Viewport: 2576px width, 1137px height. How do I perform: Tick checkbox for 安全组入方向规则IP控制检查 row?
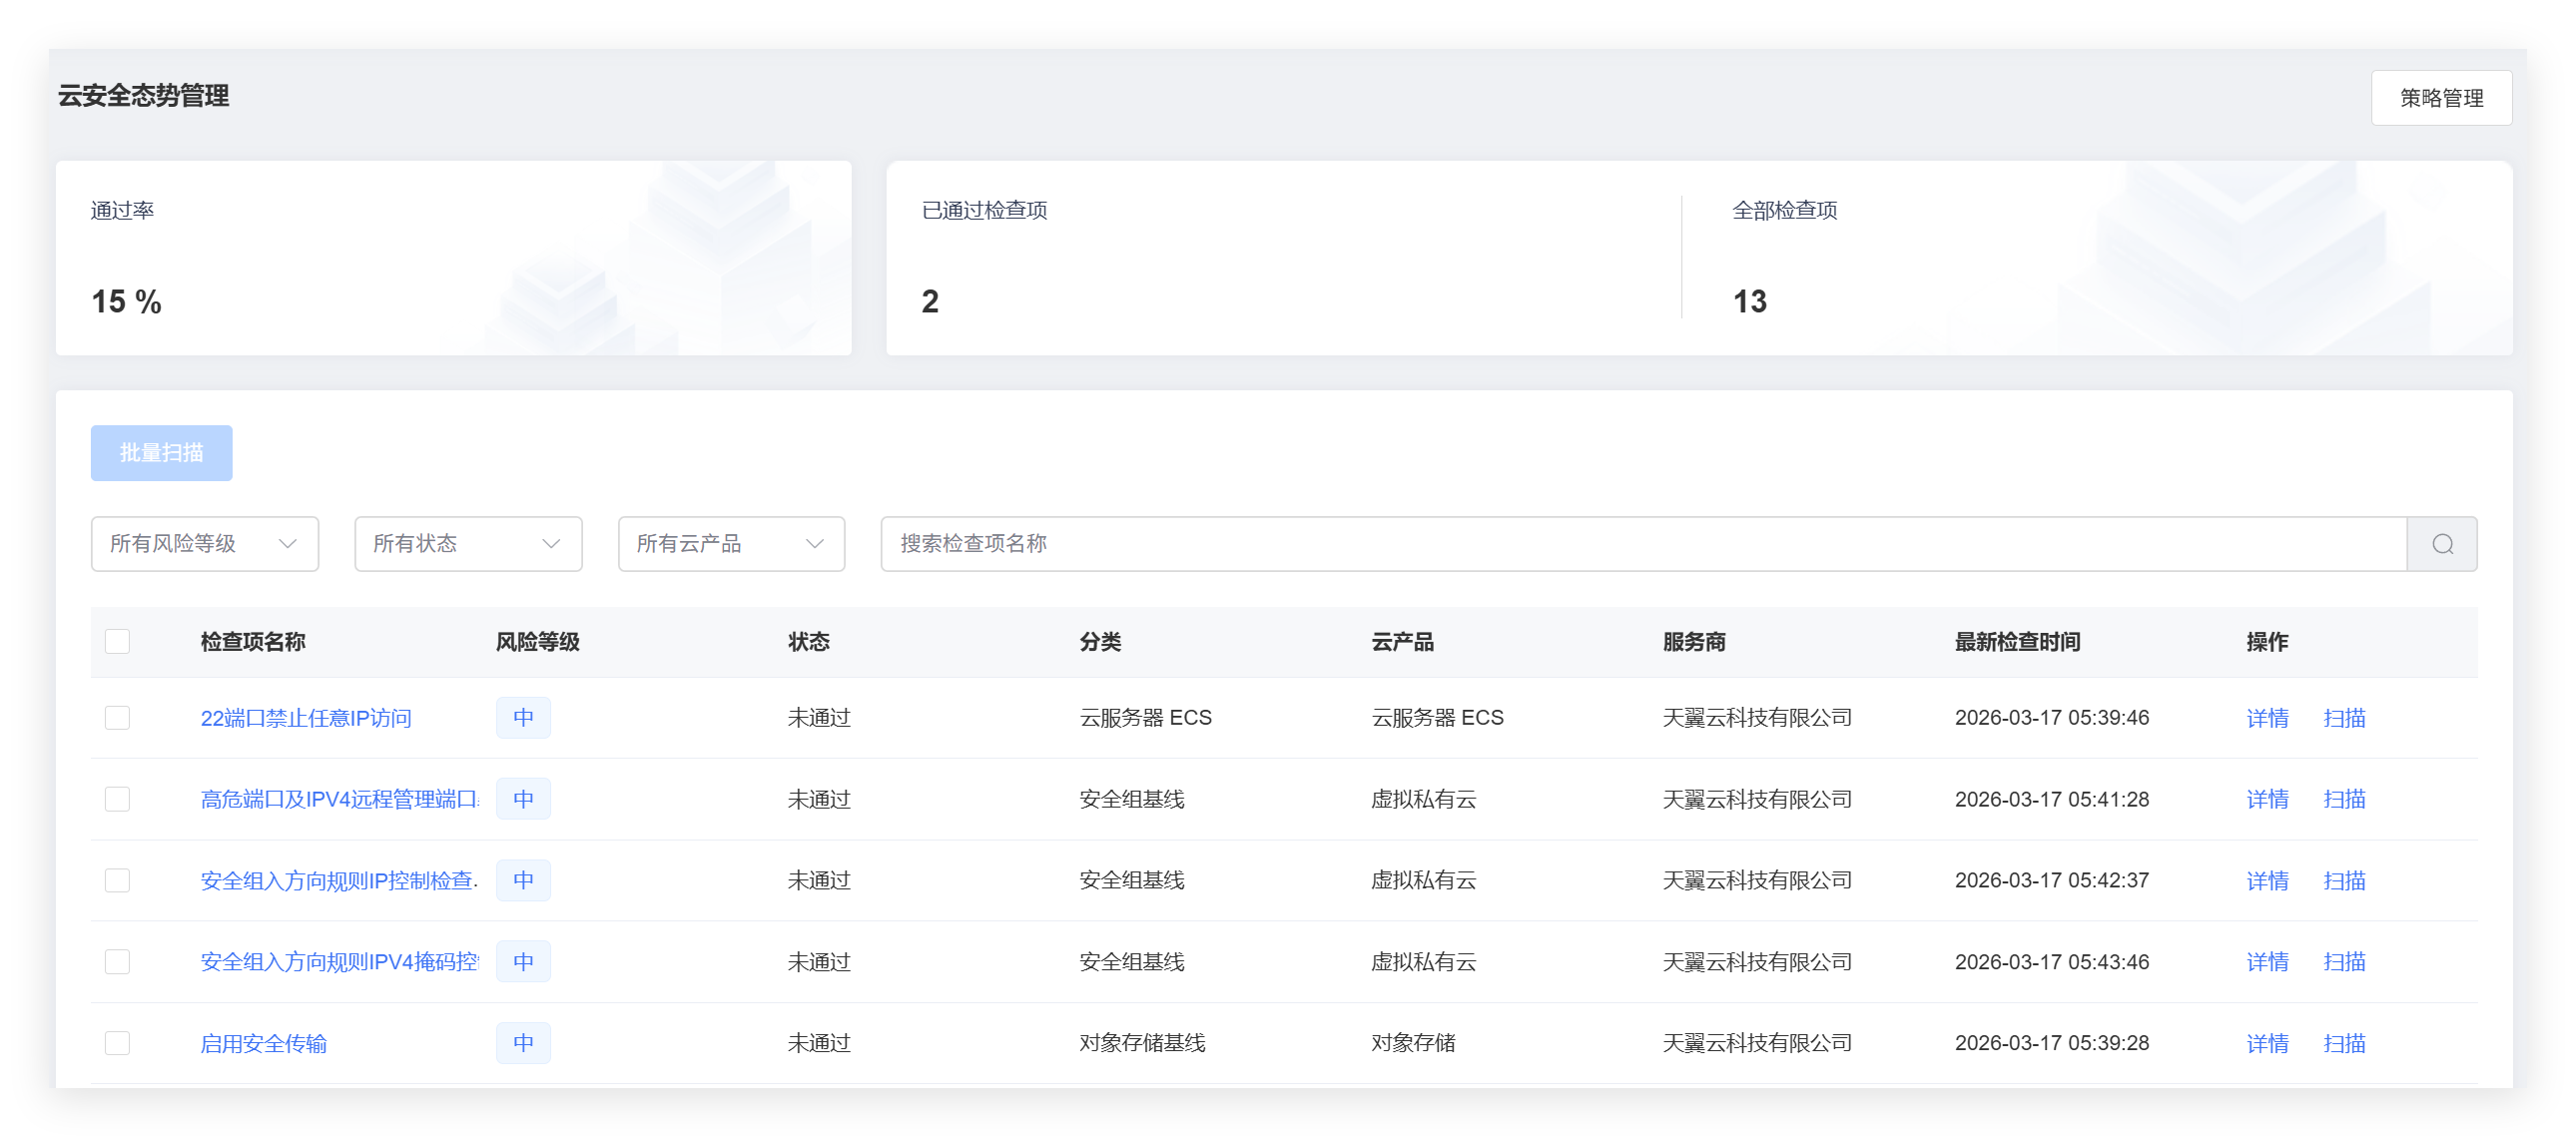click(x=117, y=880)
